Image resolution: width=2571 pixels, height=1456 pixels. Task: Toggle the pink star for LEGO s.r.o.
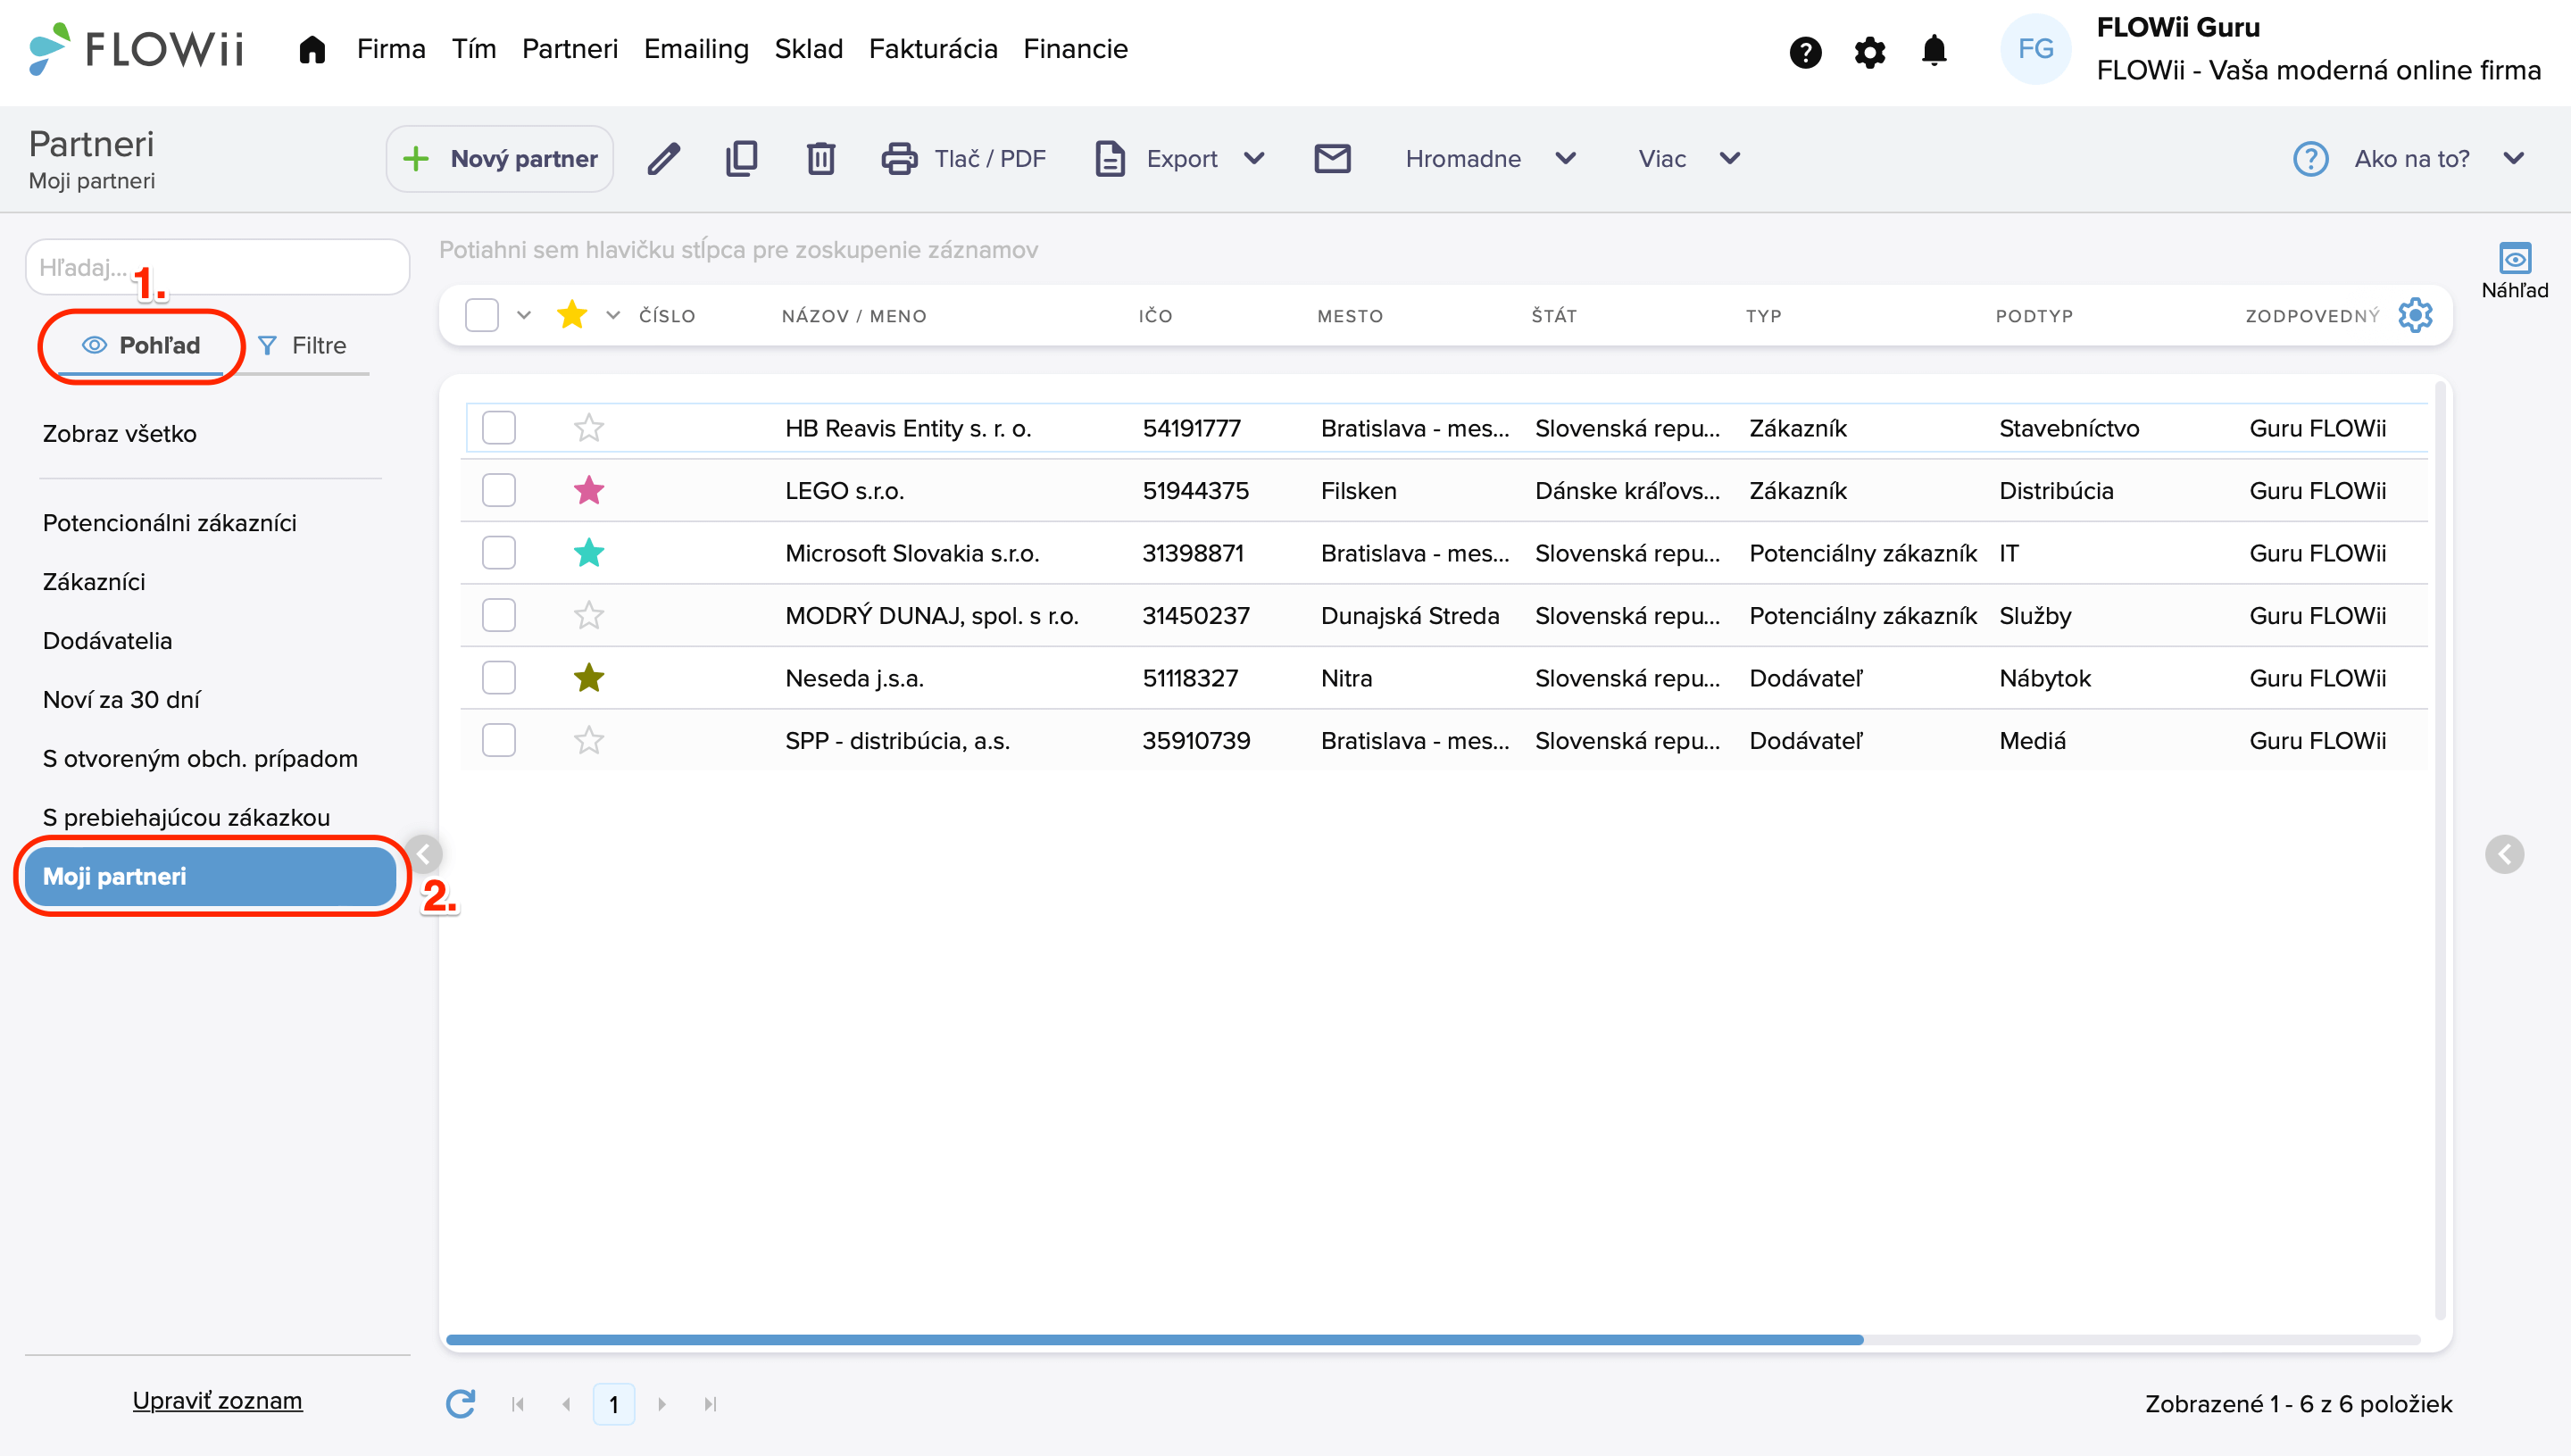[x=588, y=490]
